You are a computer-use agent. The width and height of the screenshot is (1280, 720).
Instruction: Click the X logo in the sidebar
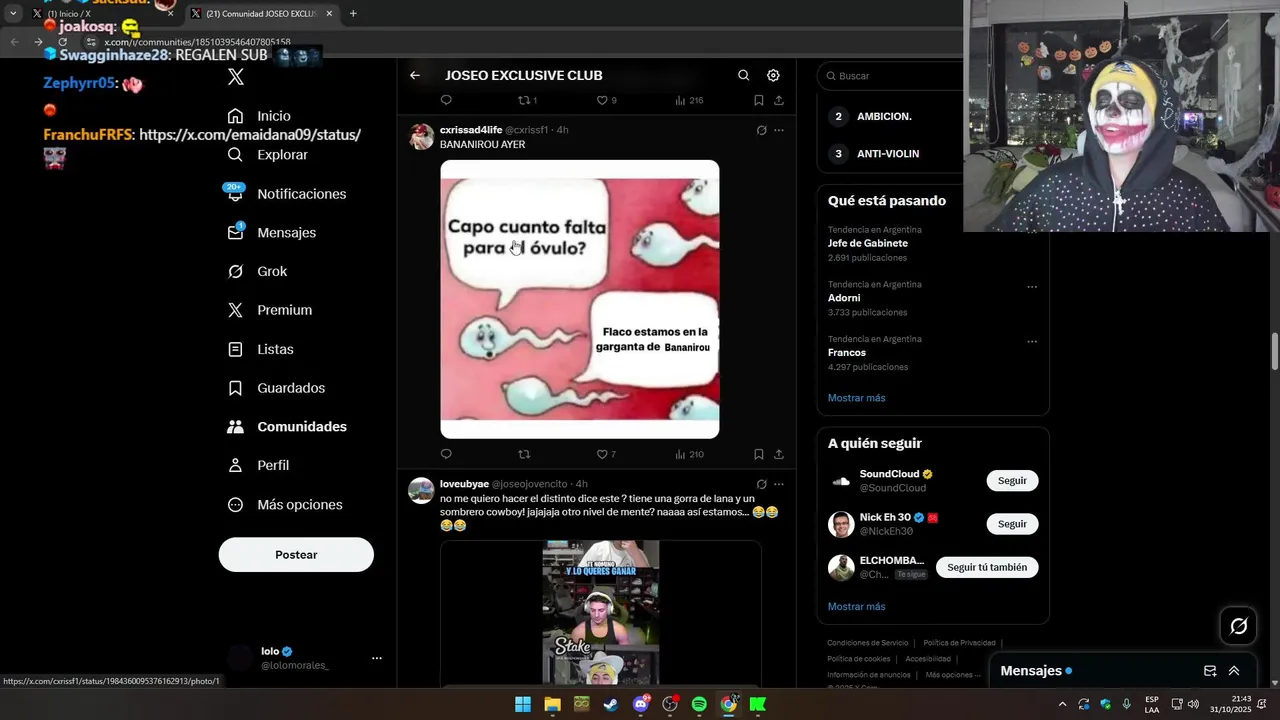point(235,77)
